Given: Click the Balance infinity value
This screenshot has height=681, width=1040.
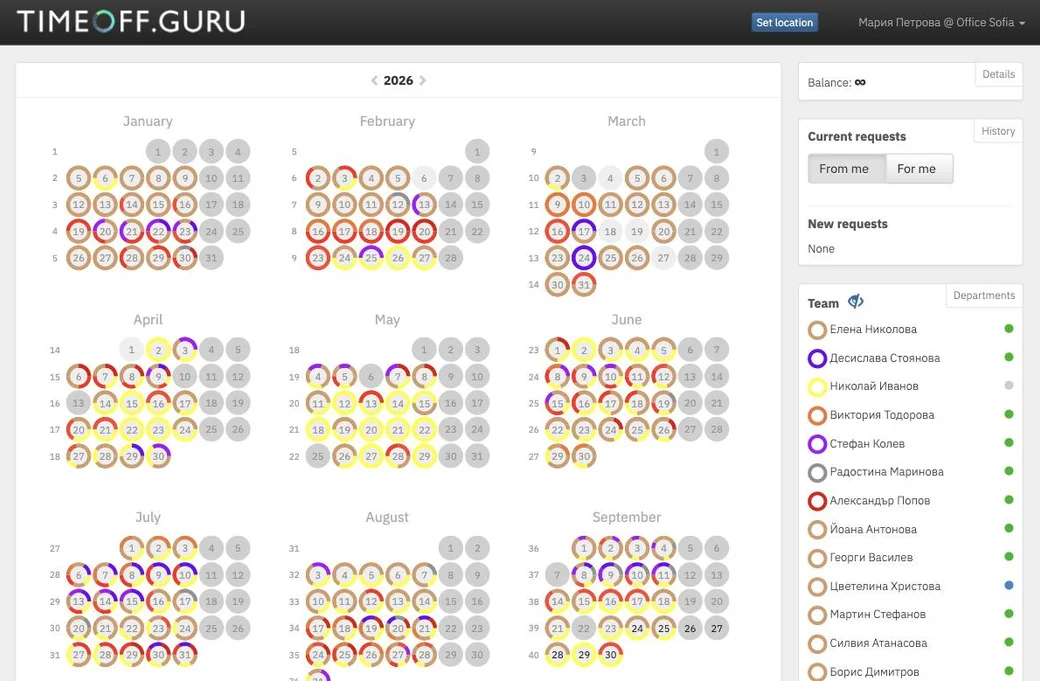Looking at the screenshot, I should tap(860, 82).
